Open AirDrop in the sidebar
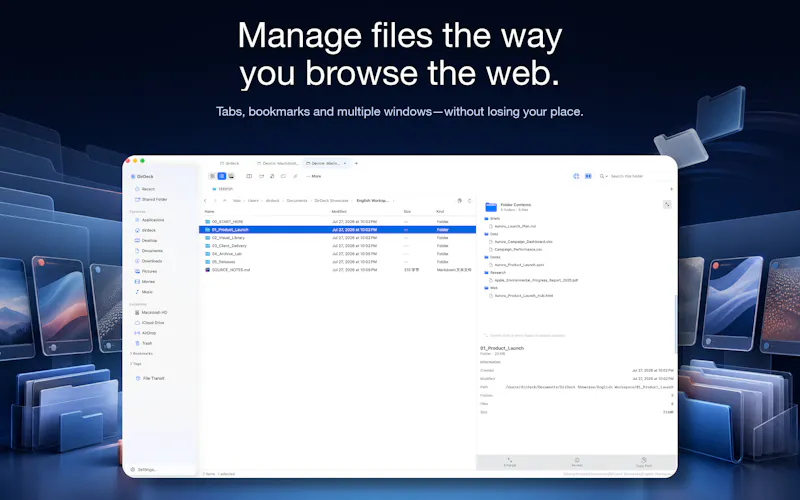Image resolution: width=800 pixels, height=500 pixels. tap(145, 333)
